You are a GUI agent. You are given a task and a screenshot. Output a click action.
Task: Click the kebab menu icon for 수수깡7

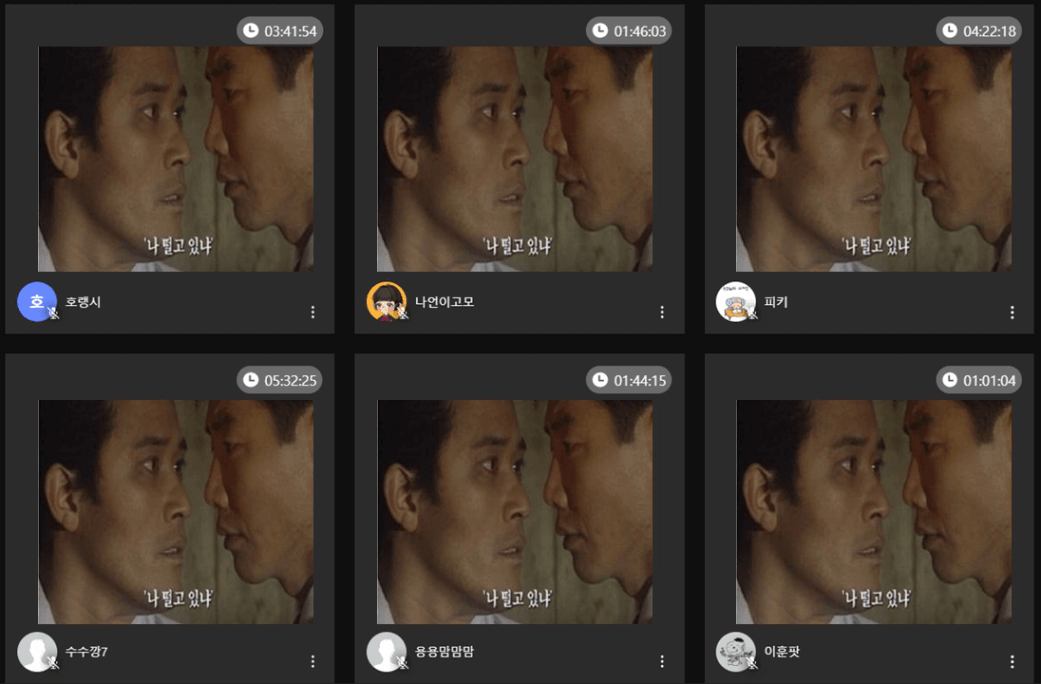(313, 661)
